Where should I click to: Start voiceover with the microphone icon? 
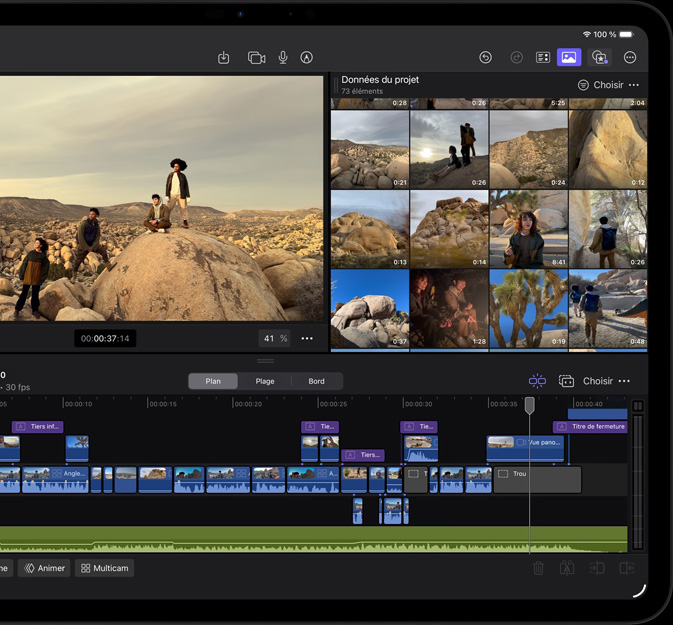pos(283,58)
